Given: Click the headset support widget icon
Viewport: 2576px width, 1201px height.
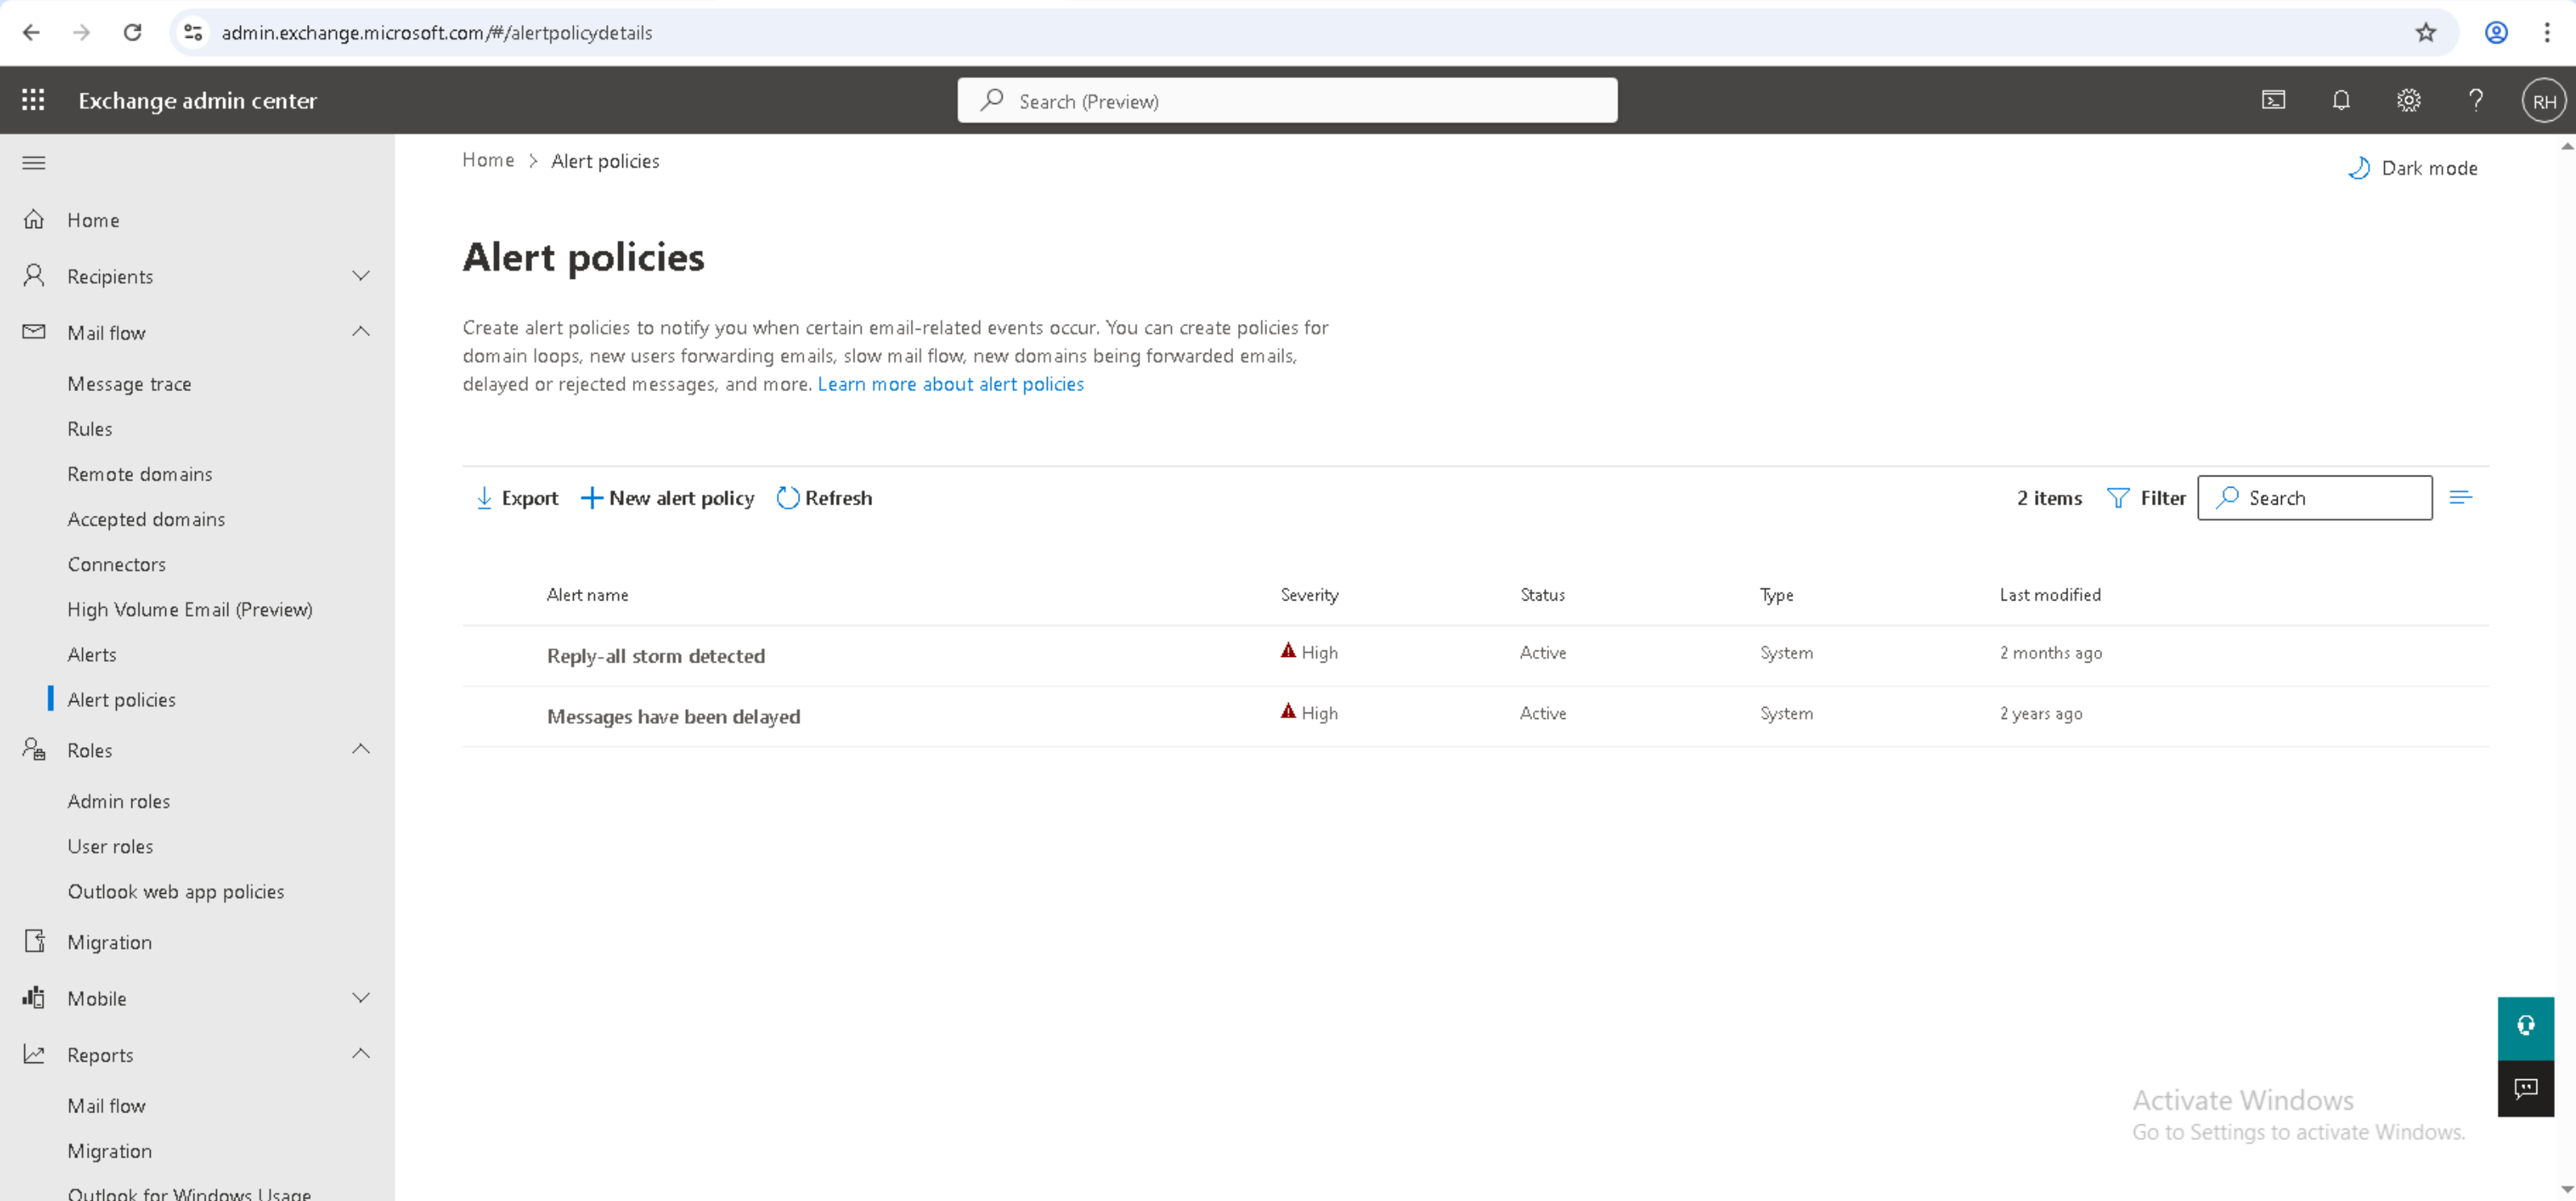Looking at the screenshot, I should tap(2525, 1026).
